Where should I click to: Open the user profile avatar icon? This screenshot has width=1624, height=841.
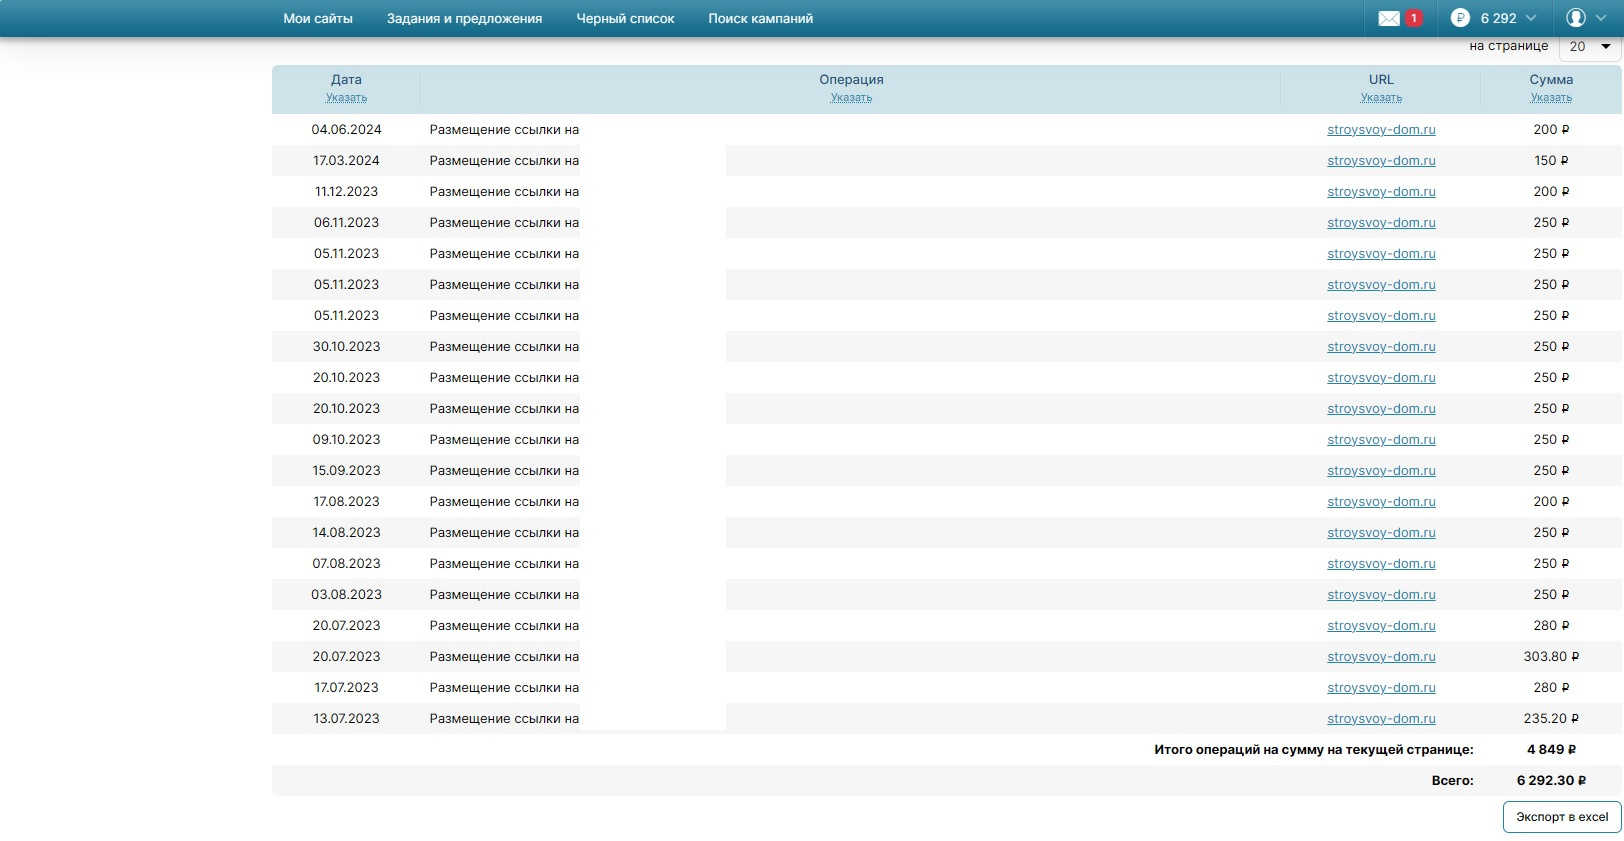point(1576,18)
